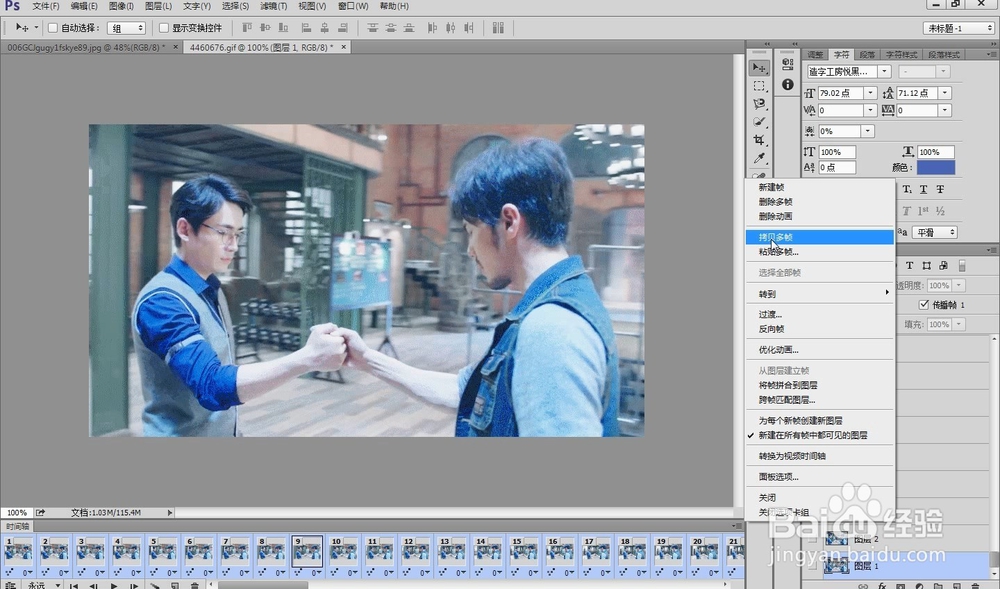Viewport: 1000px width, 589px height.
Task: Open kerning dropdown arrow
Action: [x=870, y=110]
